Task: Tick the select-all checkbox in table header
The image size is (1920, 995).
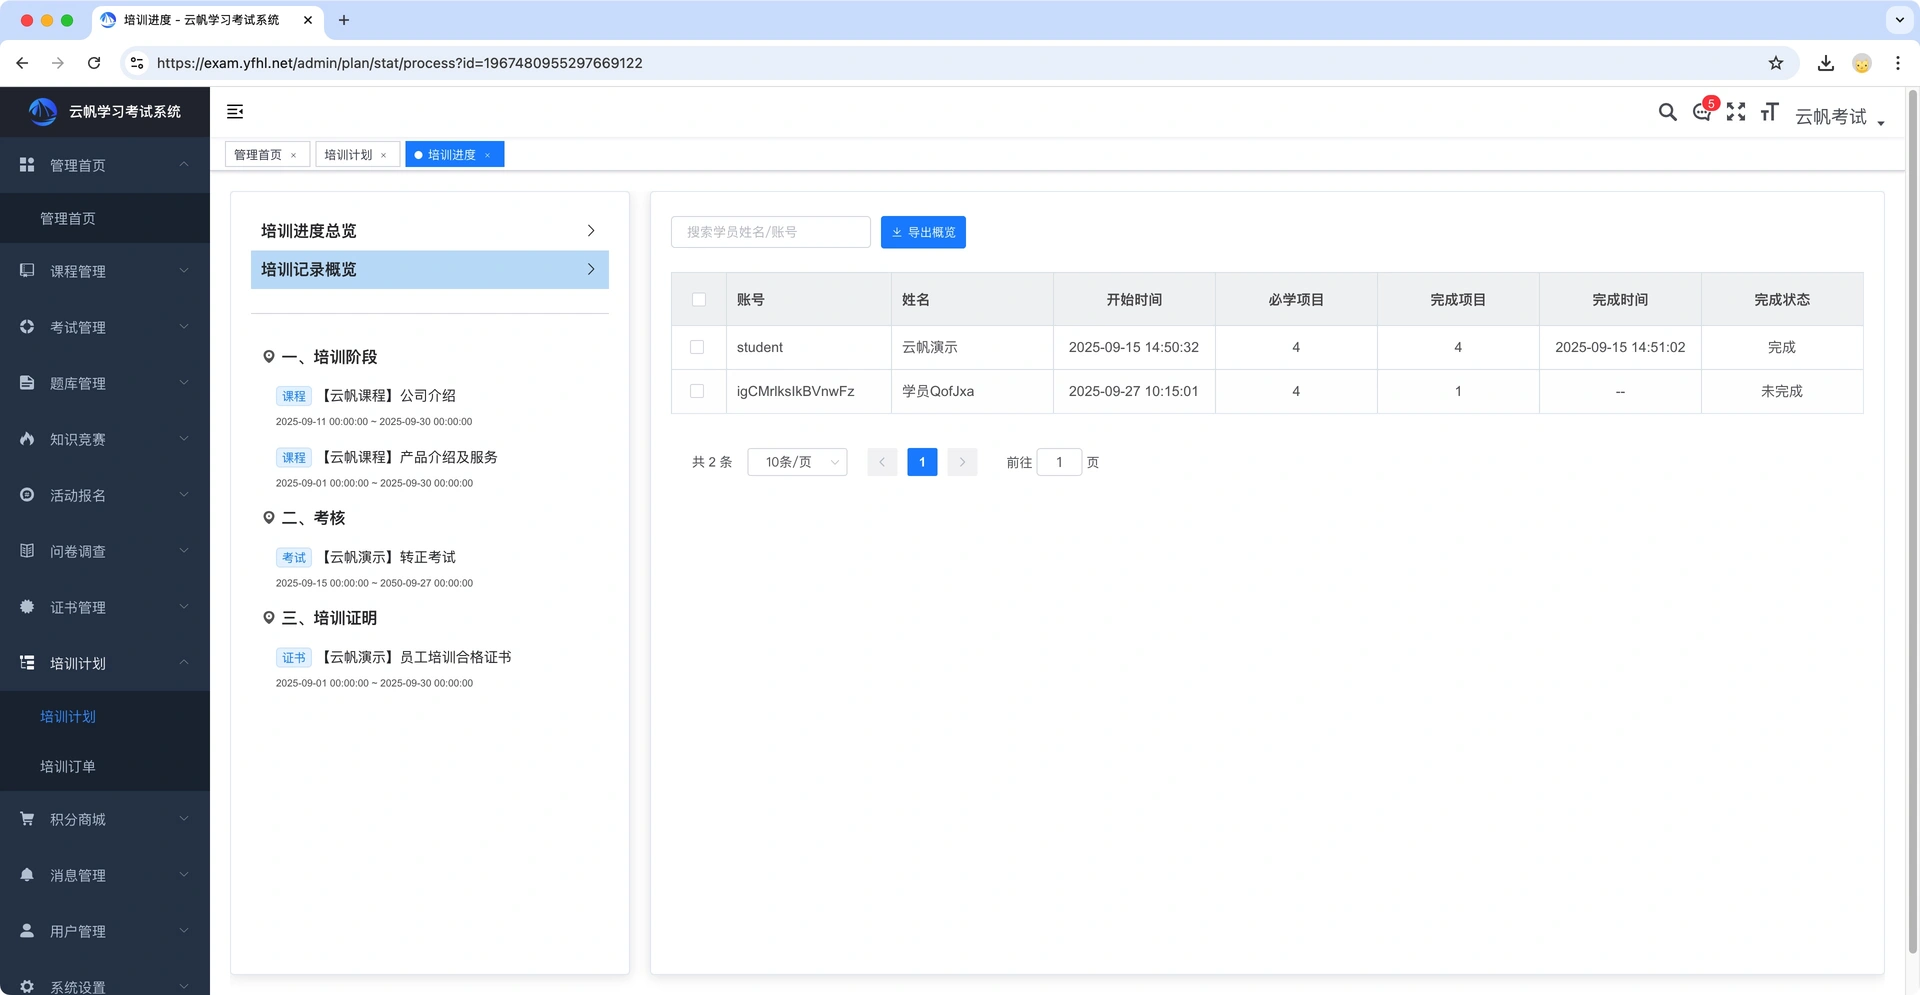Action: tap(699, 299)
